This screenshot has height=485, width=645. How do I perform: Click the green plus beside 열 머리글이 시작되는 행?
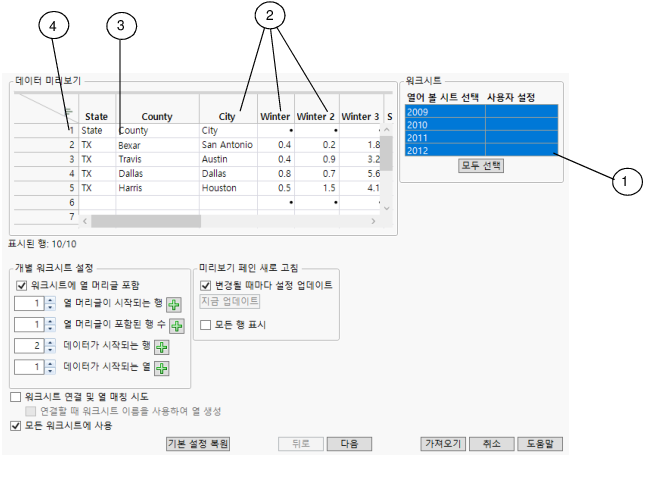click(174, 305)
